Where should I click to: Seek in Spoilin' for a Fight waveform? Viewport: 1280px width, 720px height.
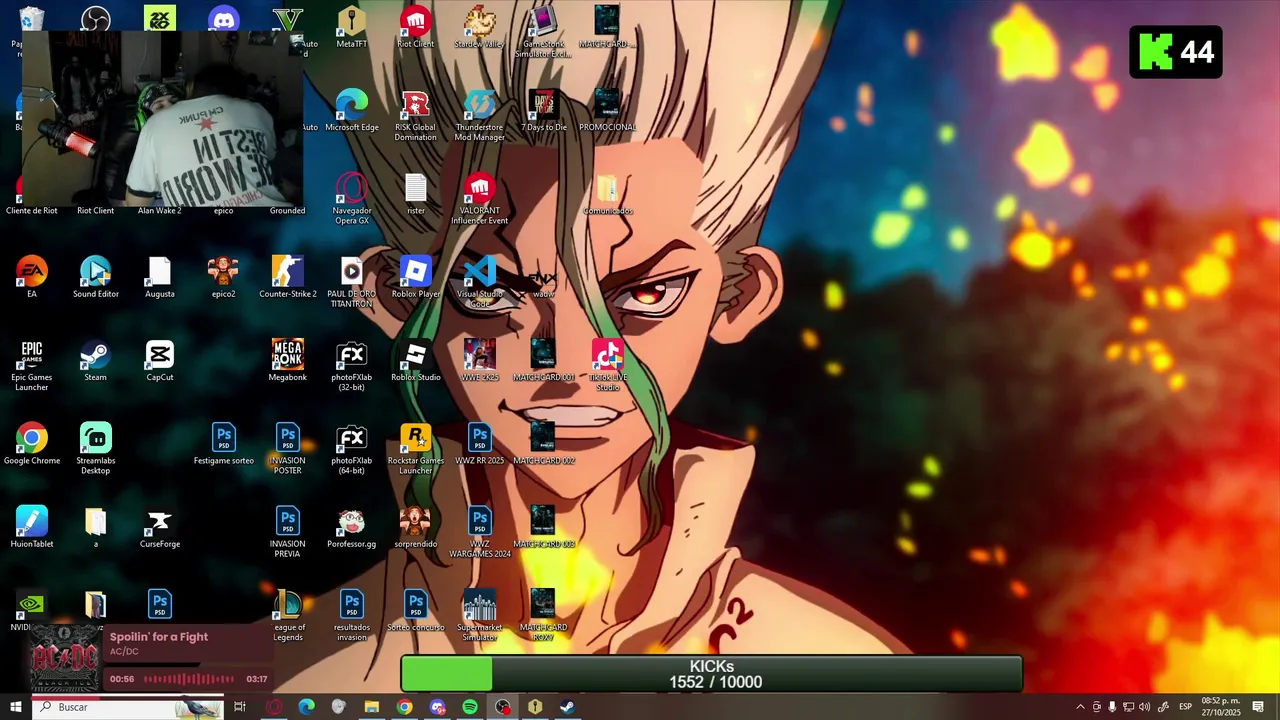[x=189, y=679]
